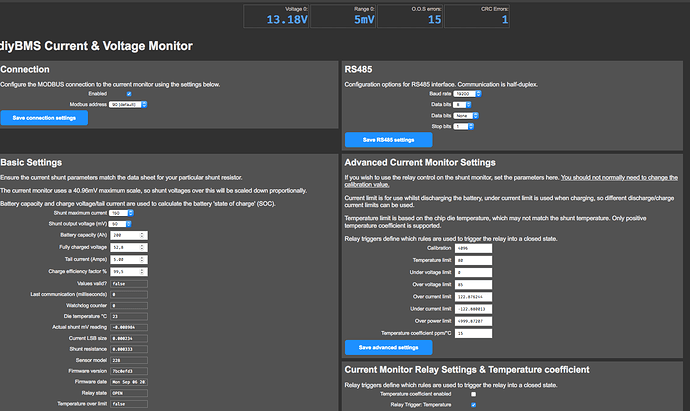Click the diyBMS Current & Voltage Monitor heading
The height and width of the screenshot is (411, 690).
pos(96,46)
